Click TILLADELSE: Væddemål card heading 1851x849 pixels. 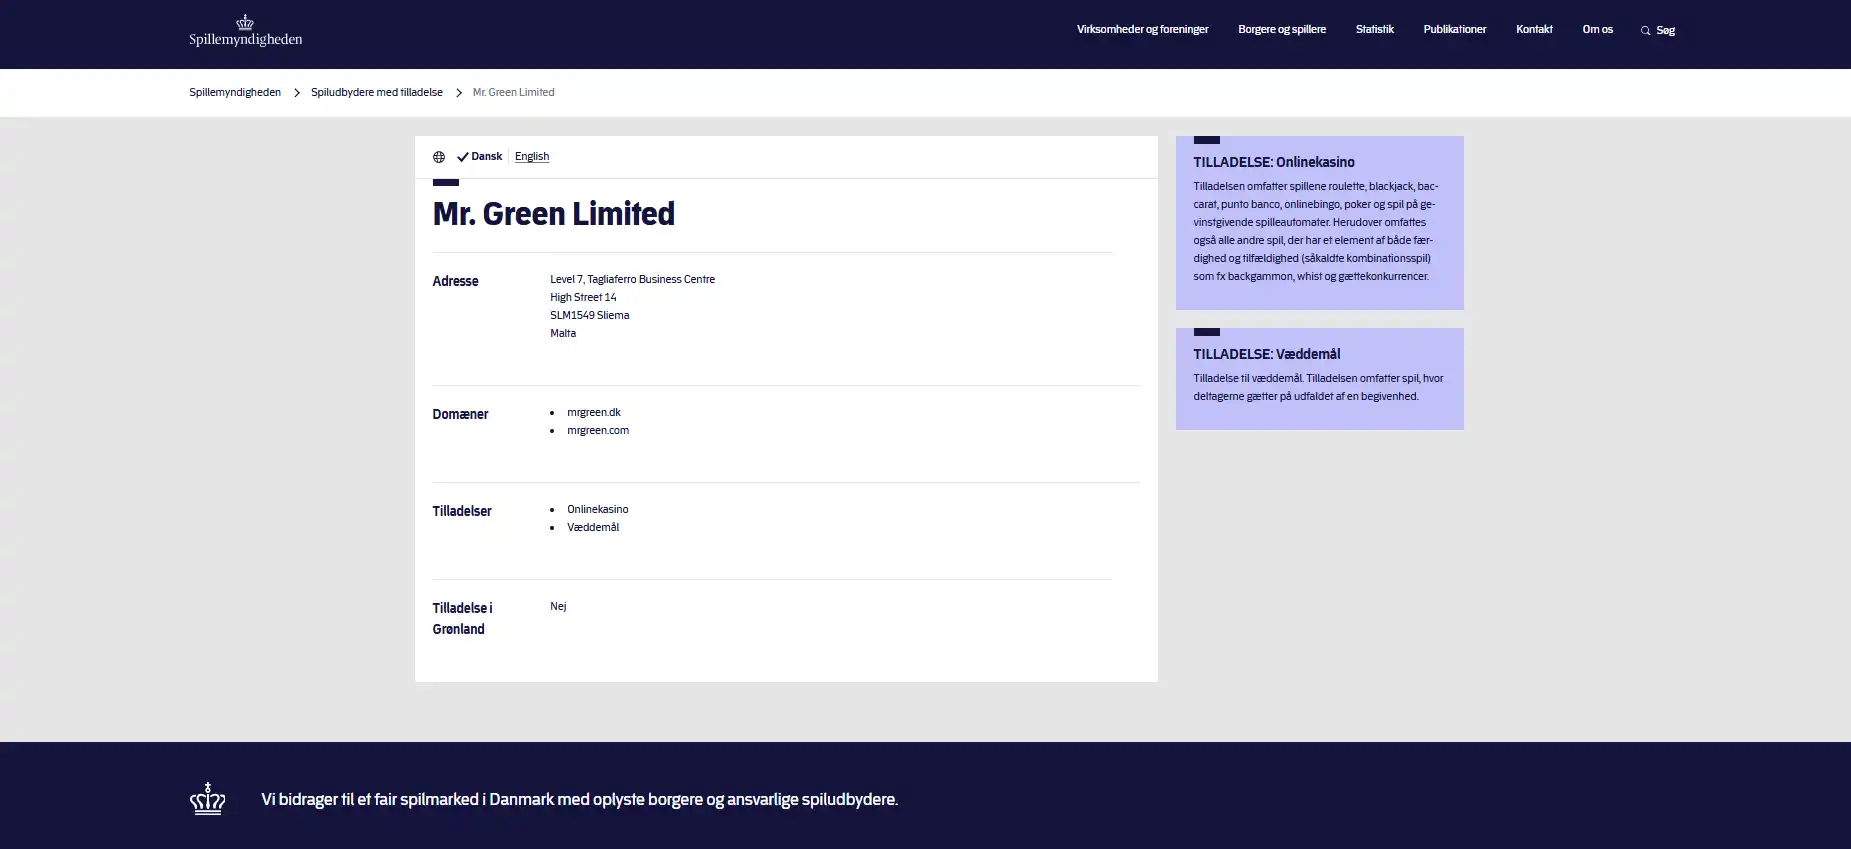click(1266, 354)
